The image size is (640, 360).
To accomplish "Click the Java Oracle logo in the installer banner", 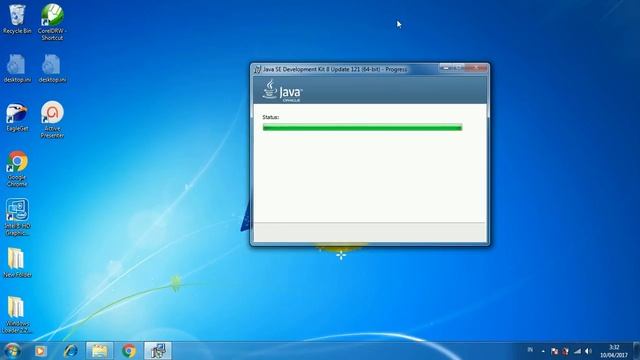I will pos(282,91).
